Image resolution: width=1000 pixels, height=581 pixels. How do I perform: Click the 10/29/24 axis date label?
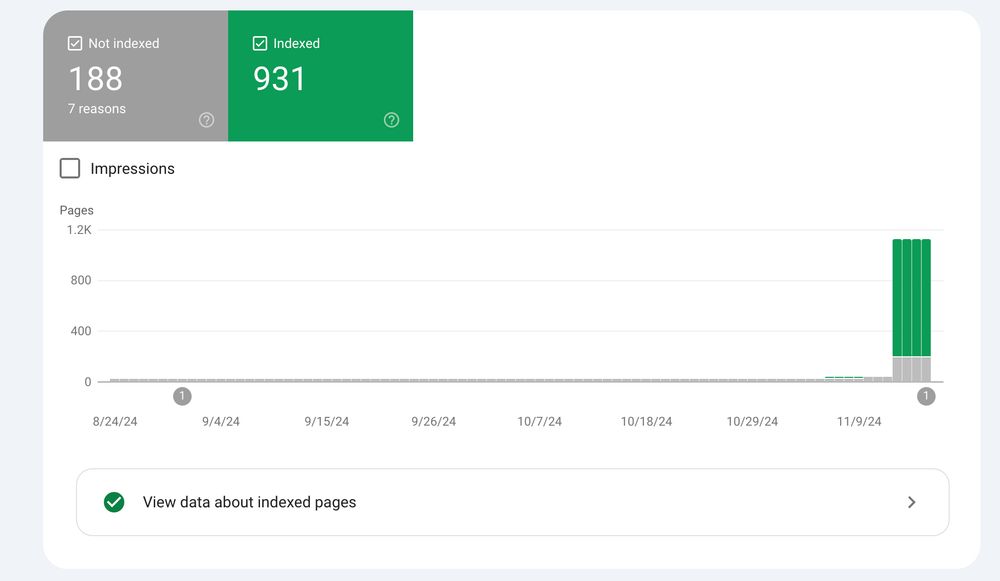[x=752, y=422]
